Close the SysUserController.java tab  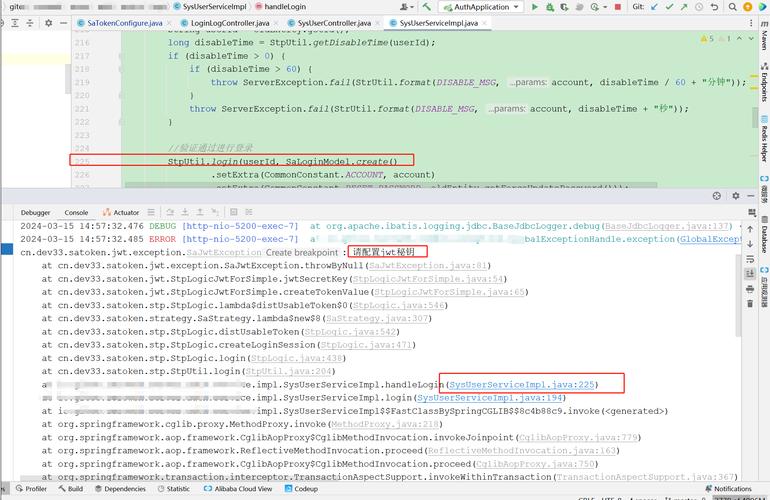tap(377, 22)
